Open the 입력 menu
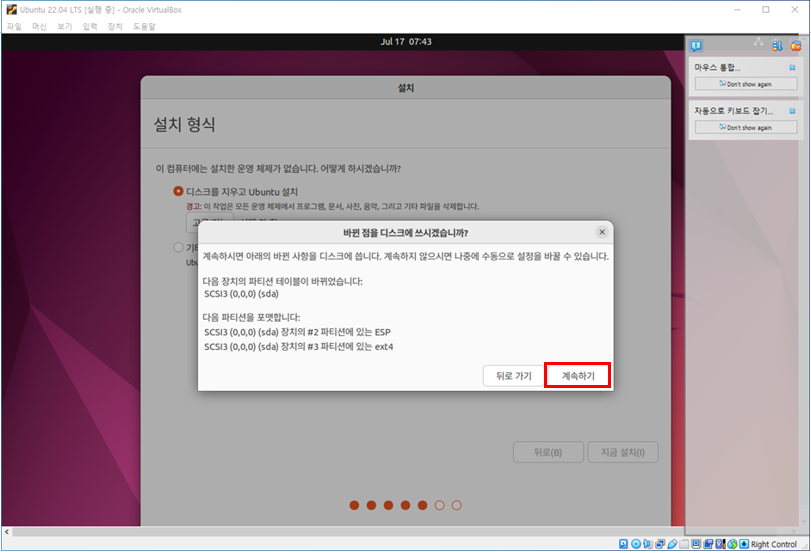This screenshot has width=811, height=553. pyautogui.click(x=90, y=26)
